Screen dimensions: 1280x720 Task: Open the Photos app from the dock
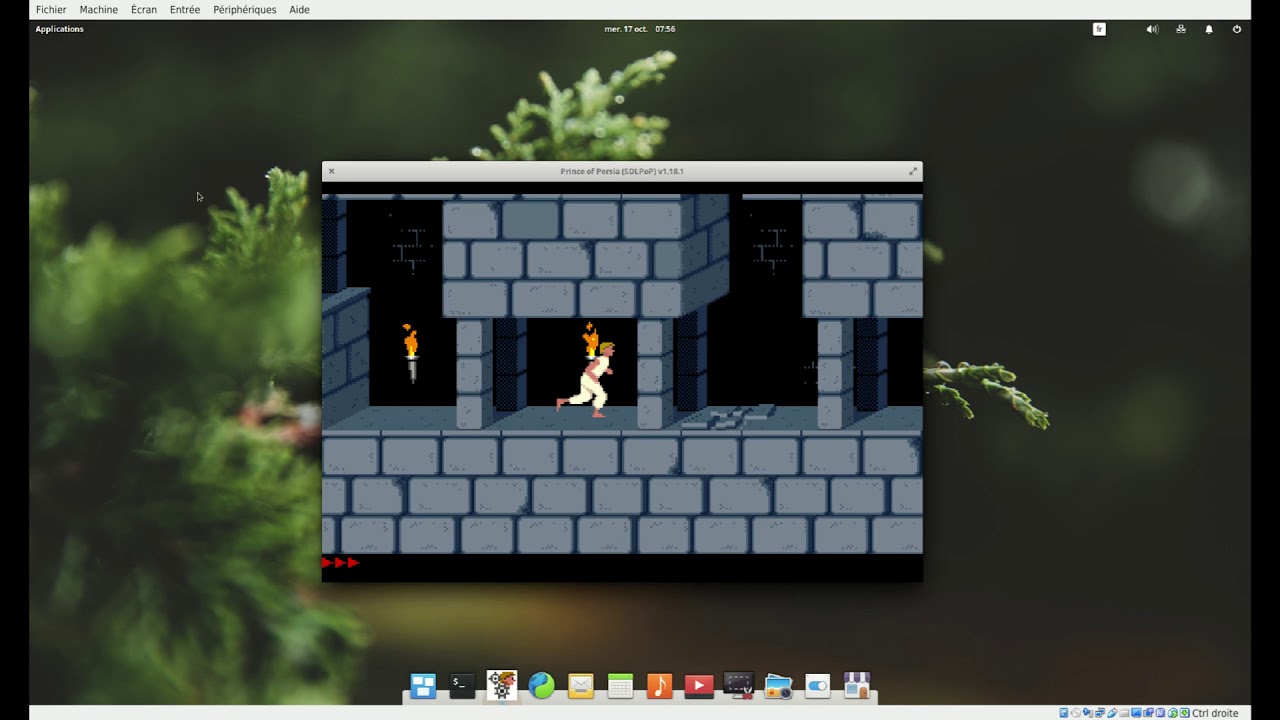point(778,686)
